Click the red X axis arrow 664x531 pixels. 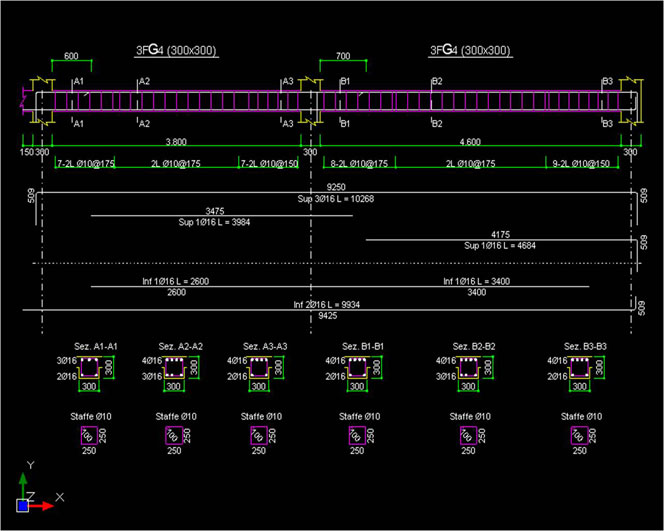point(42,506)
